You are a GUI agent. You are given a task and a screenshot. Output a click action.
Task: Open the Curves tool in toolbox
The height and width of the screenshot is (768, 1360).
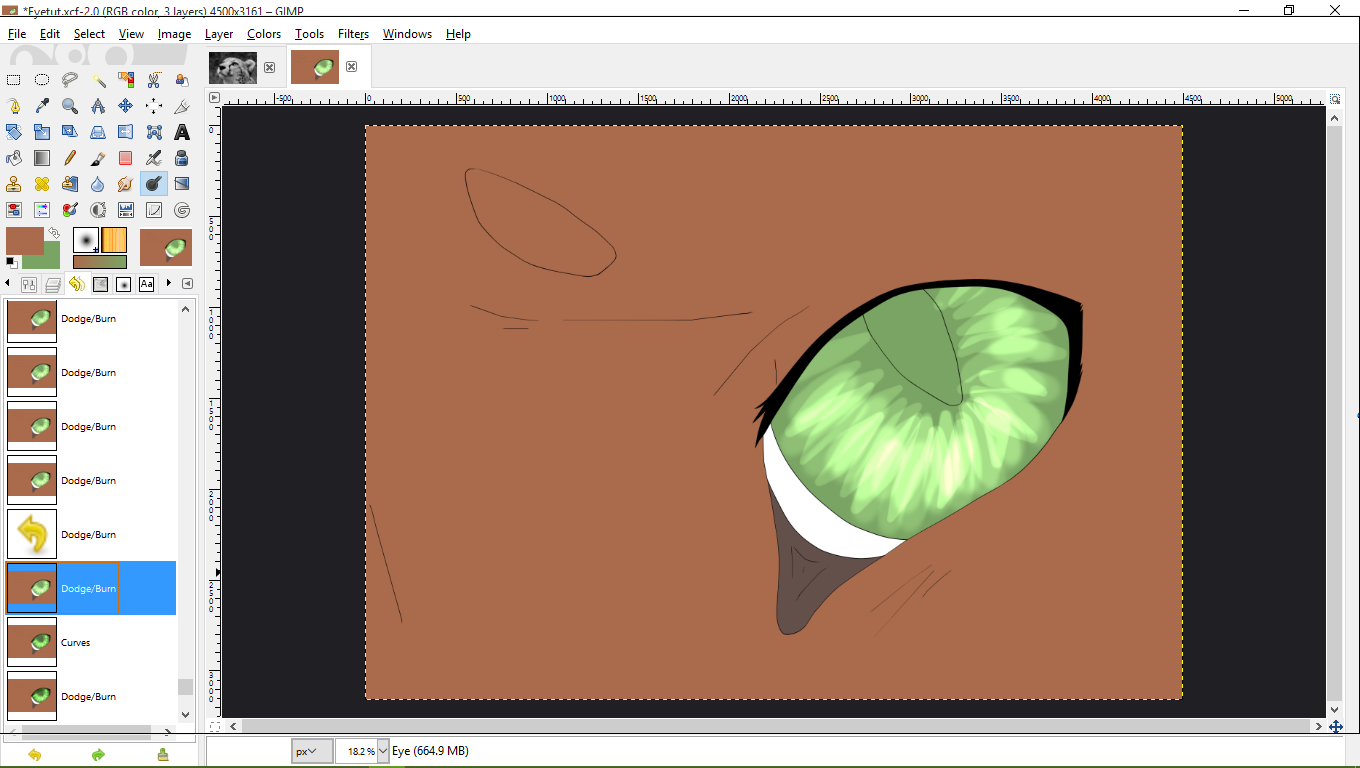(154, 210)
